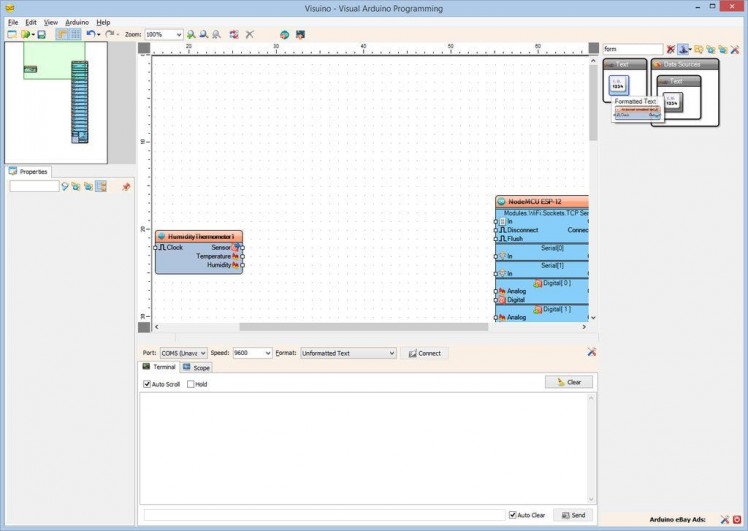Toggle the grid display toolbar icon

click(x=75, y=34)
